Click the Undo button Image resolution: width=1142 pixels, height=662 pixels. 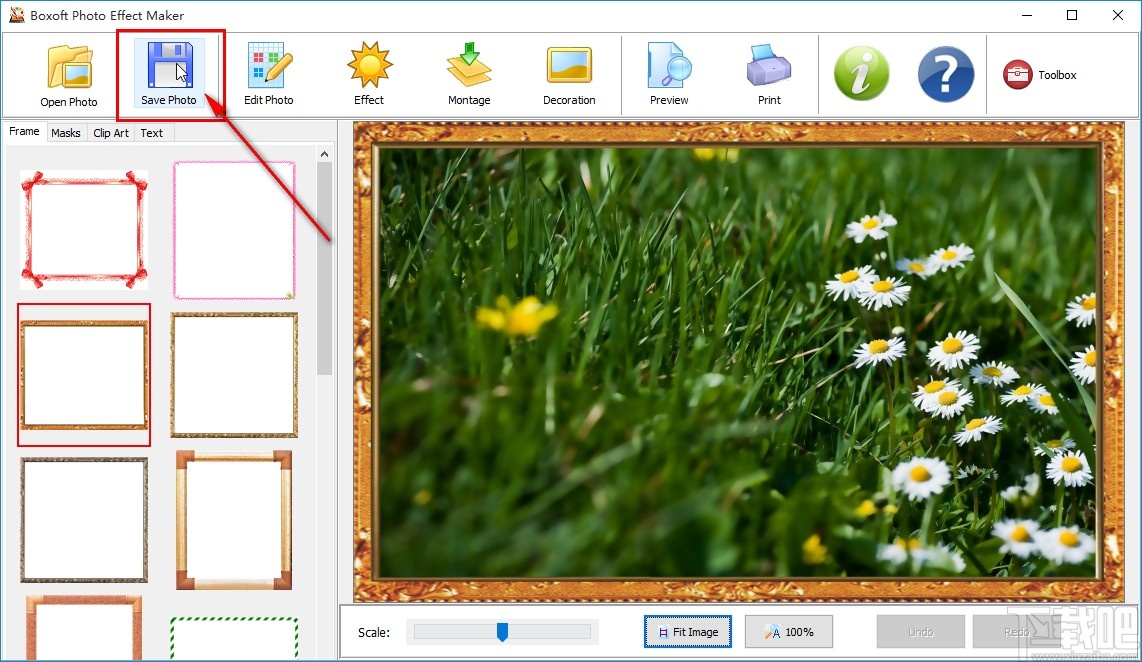[921, 631]
